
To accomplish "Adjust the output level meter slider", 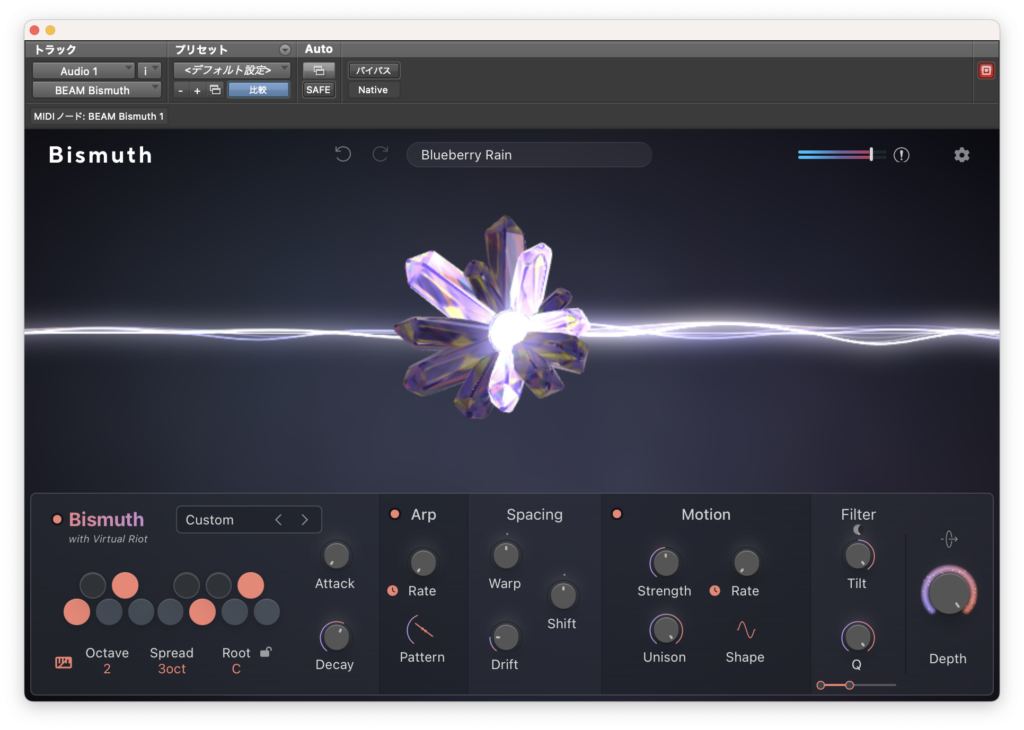I will pos(841,155).
